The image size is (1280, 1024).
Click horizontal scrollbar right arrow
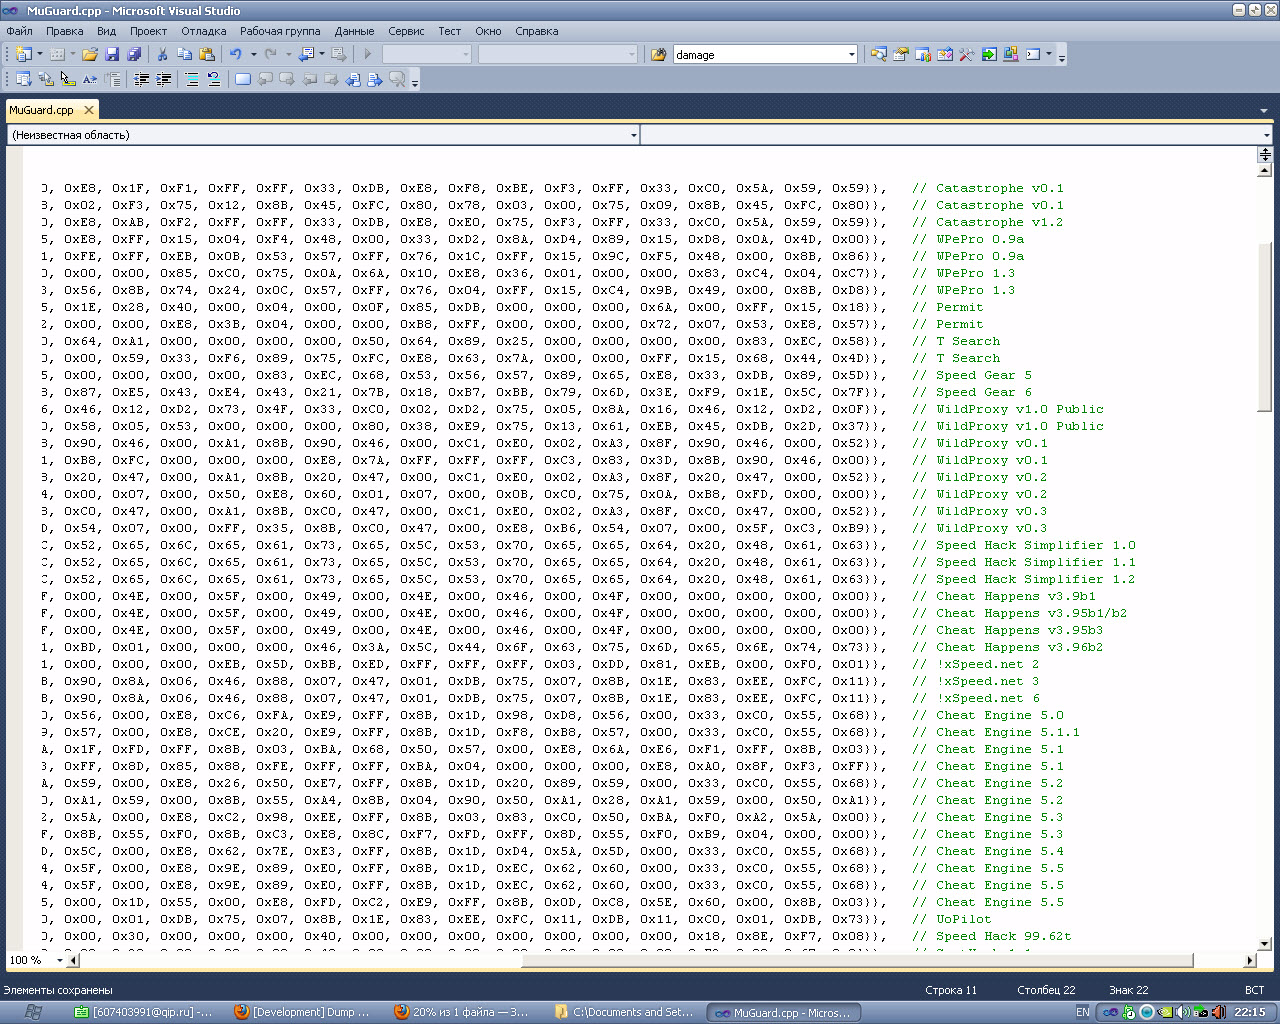1250,960
